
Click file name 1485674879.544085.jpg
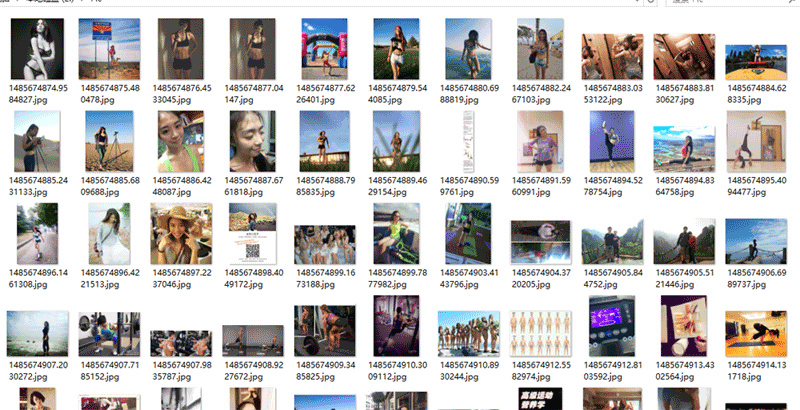coord(397,94)
